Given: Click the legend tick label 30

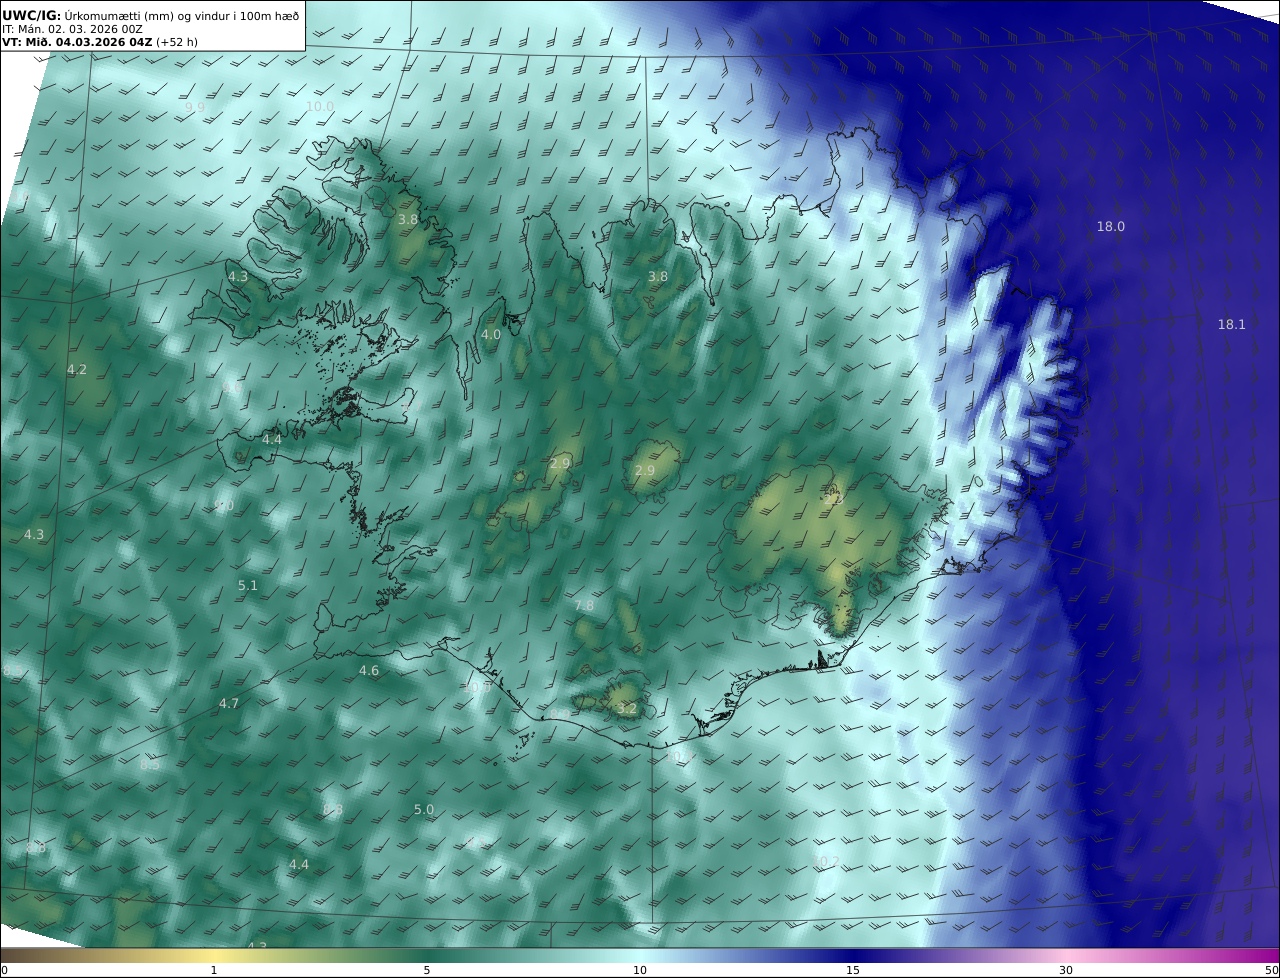Looking at the screenshot, I should point(1066,970).
